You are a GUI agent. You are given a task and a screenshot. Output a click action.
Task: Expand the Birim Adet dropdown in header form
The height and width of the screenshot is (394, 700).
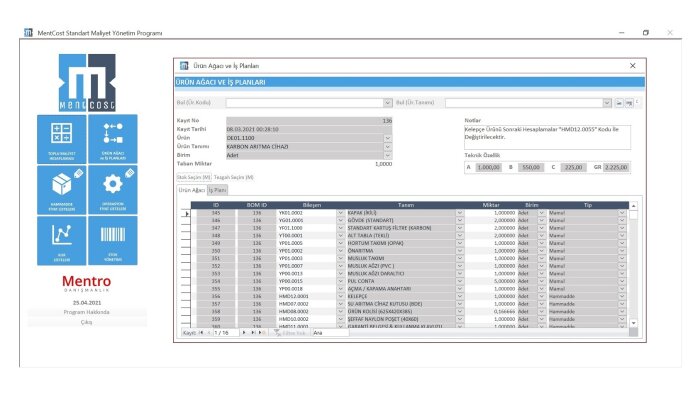tap(388, 155)
